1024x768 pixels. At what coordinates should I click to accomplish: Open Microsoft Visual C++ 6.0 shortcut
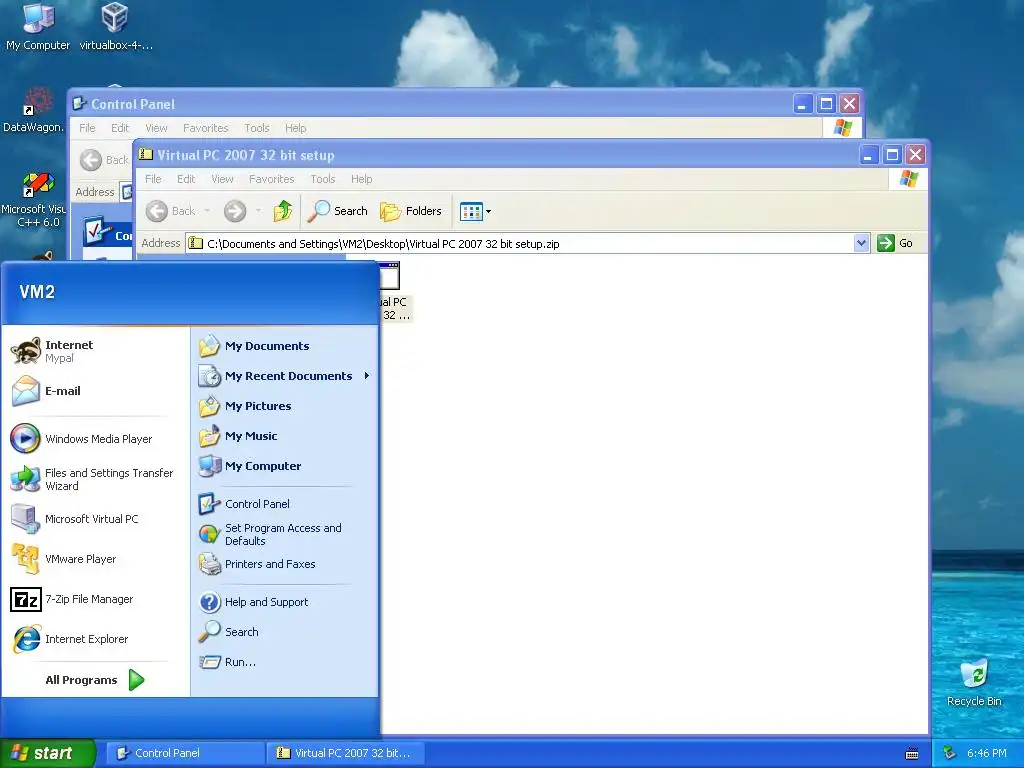(x=33, y=200)
